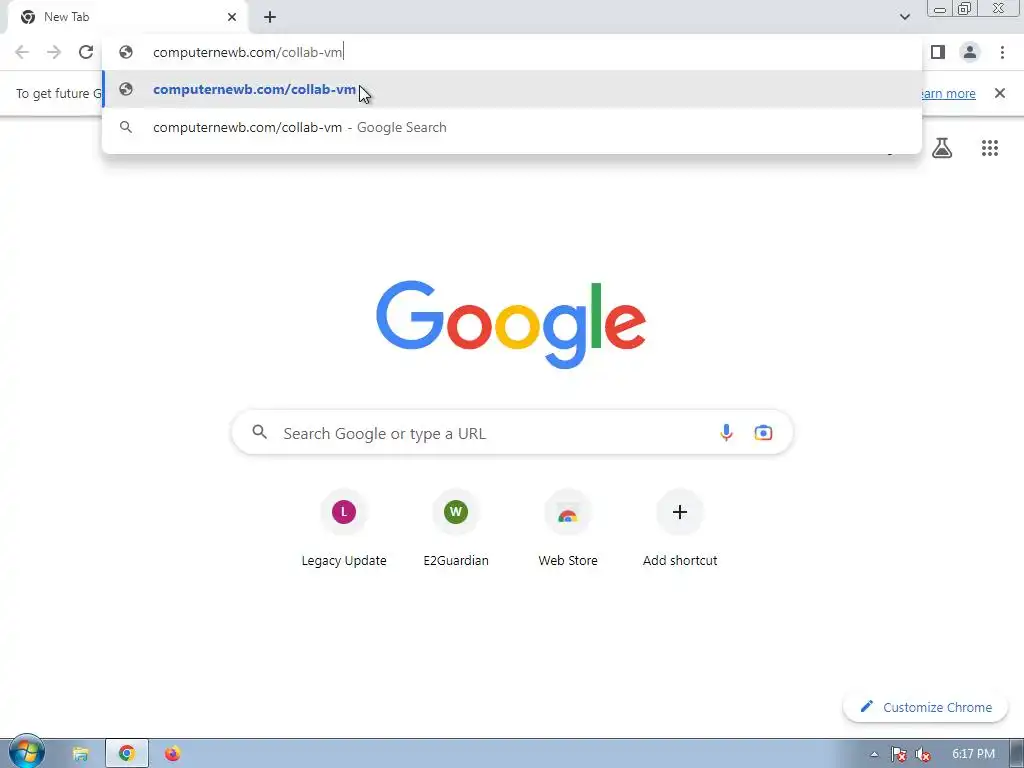Open the Web Store shortcut
Image resolution: width=1024 pixels, height=768 pixels.
pos(568,530)
